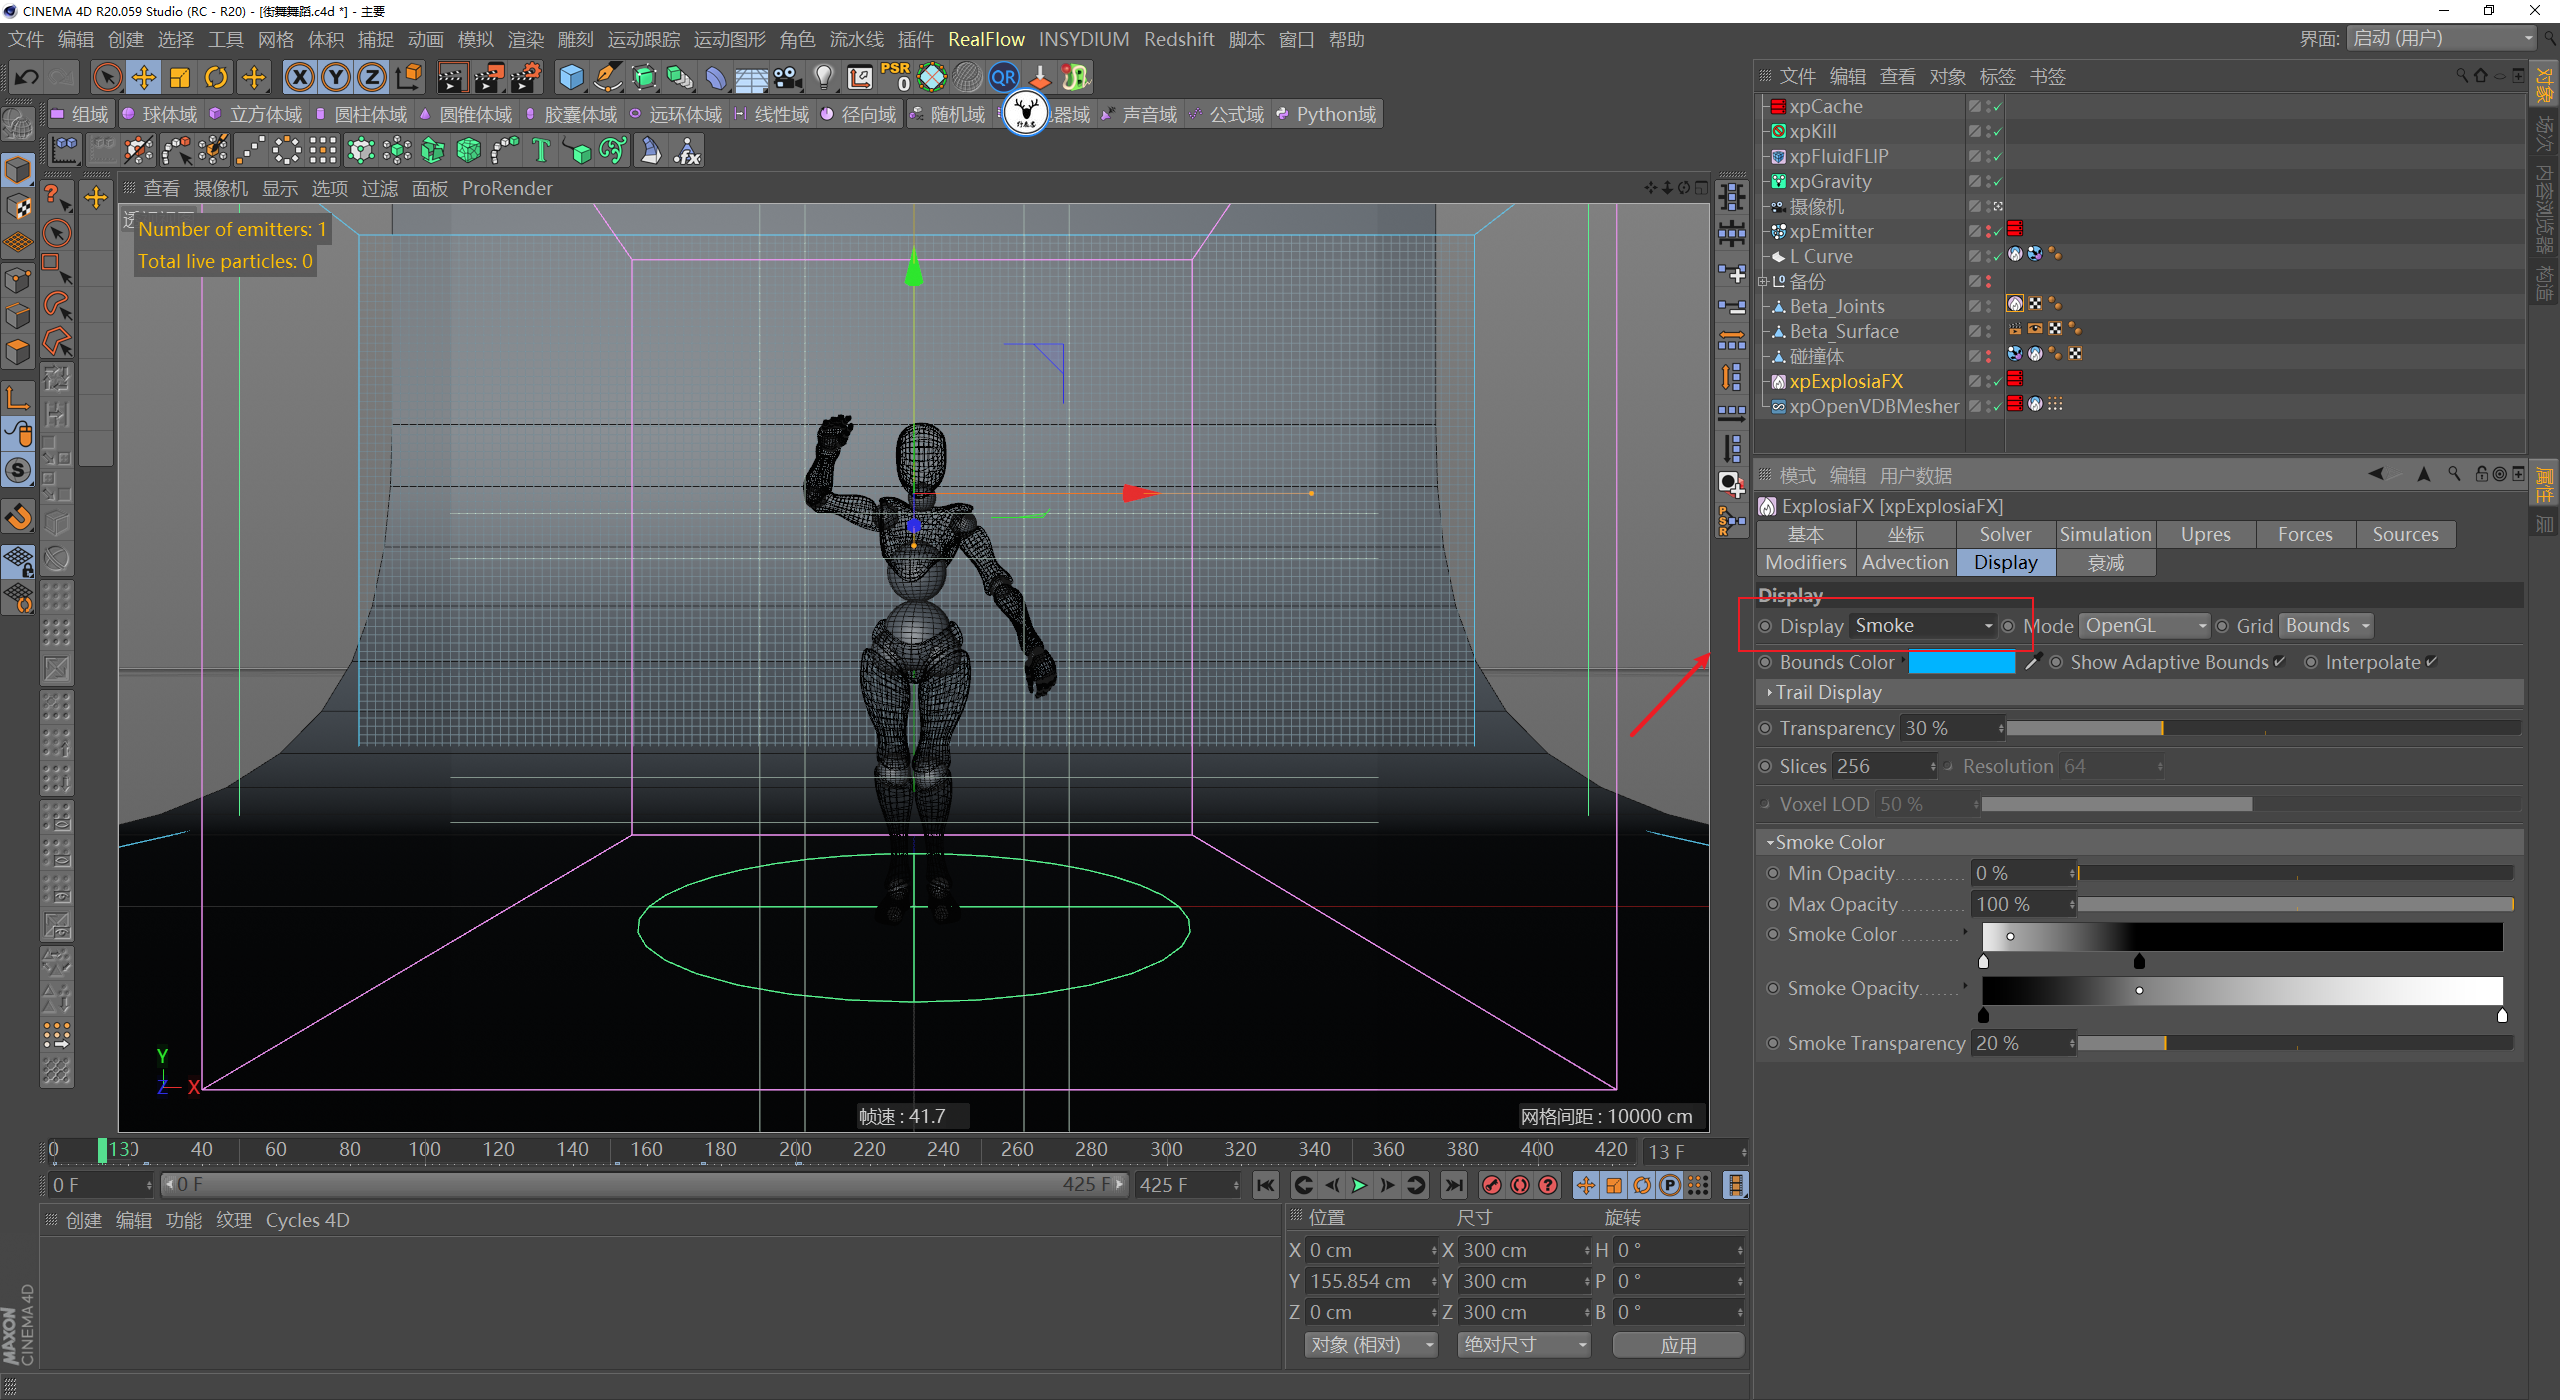The width and height of the screenshot is (2560, 1400).
Task: Select the Rotate tool icon
Action: point(216,77)
